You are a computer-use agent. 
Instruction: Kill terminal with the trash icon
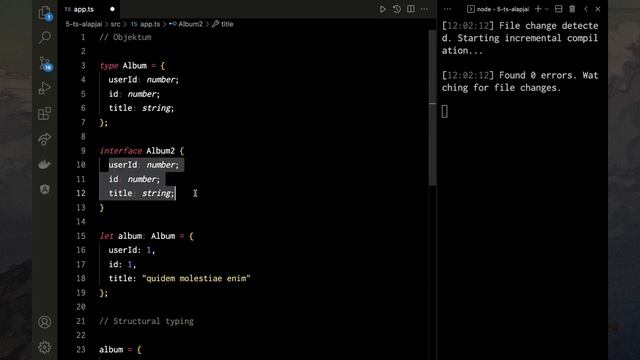point(572,9)
